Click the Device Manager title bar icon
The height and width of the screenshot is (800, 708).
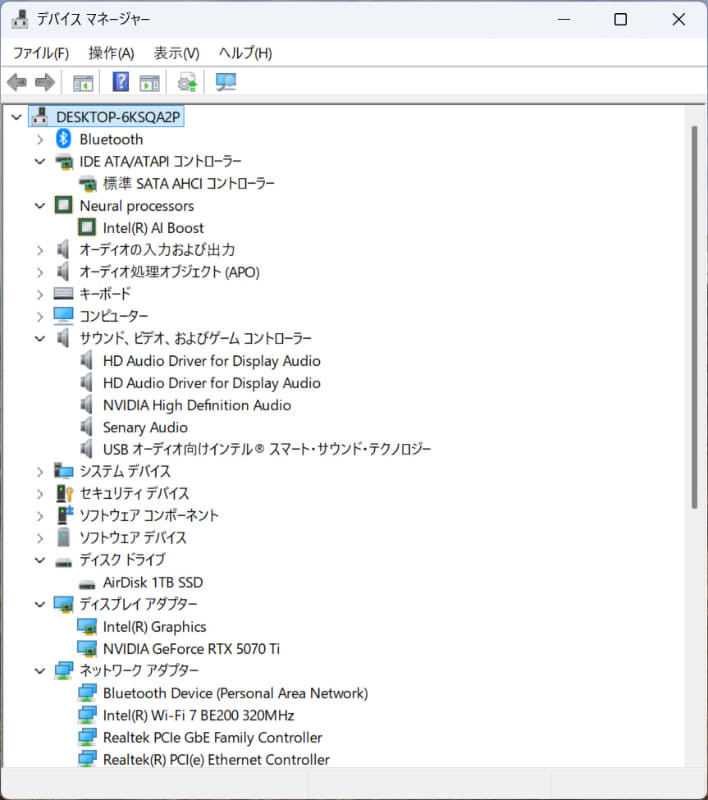point(20,19)
